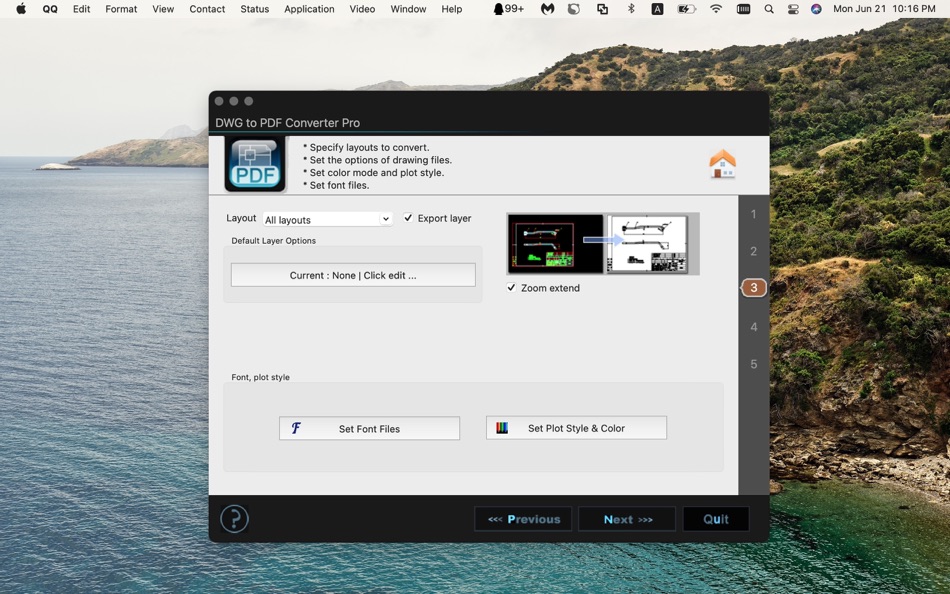Select the highlighted step 3 marker

pyautogui.click(x=754, y=288)
